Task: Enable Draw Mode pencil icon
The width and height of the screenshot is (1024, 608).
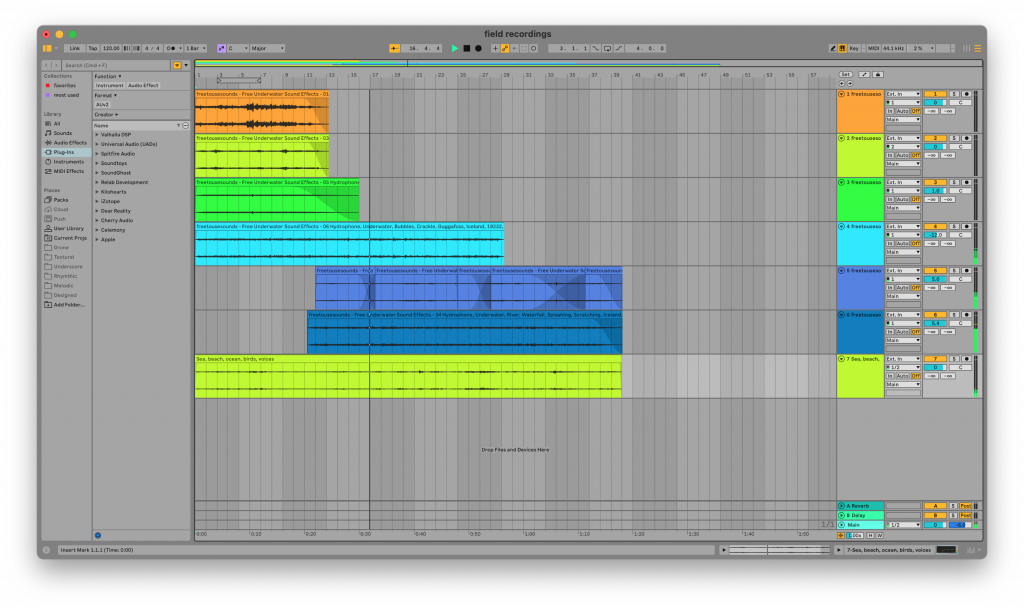Action: point(833,48)
